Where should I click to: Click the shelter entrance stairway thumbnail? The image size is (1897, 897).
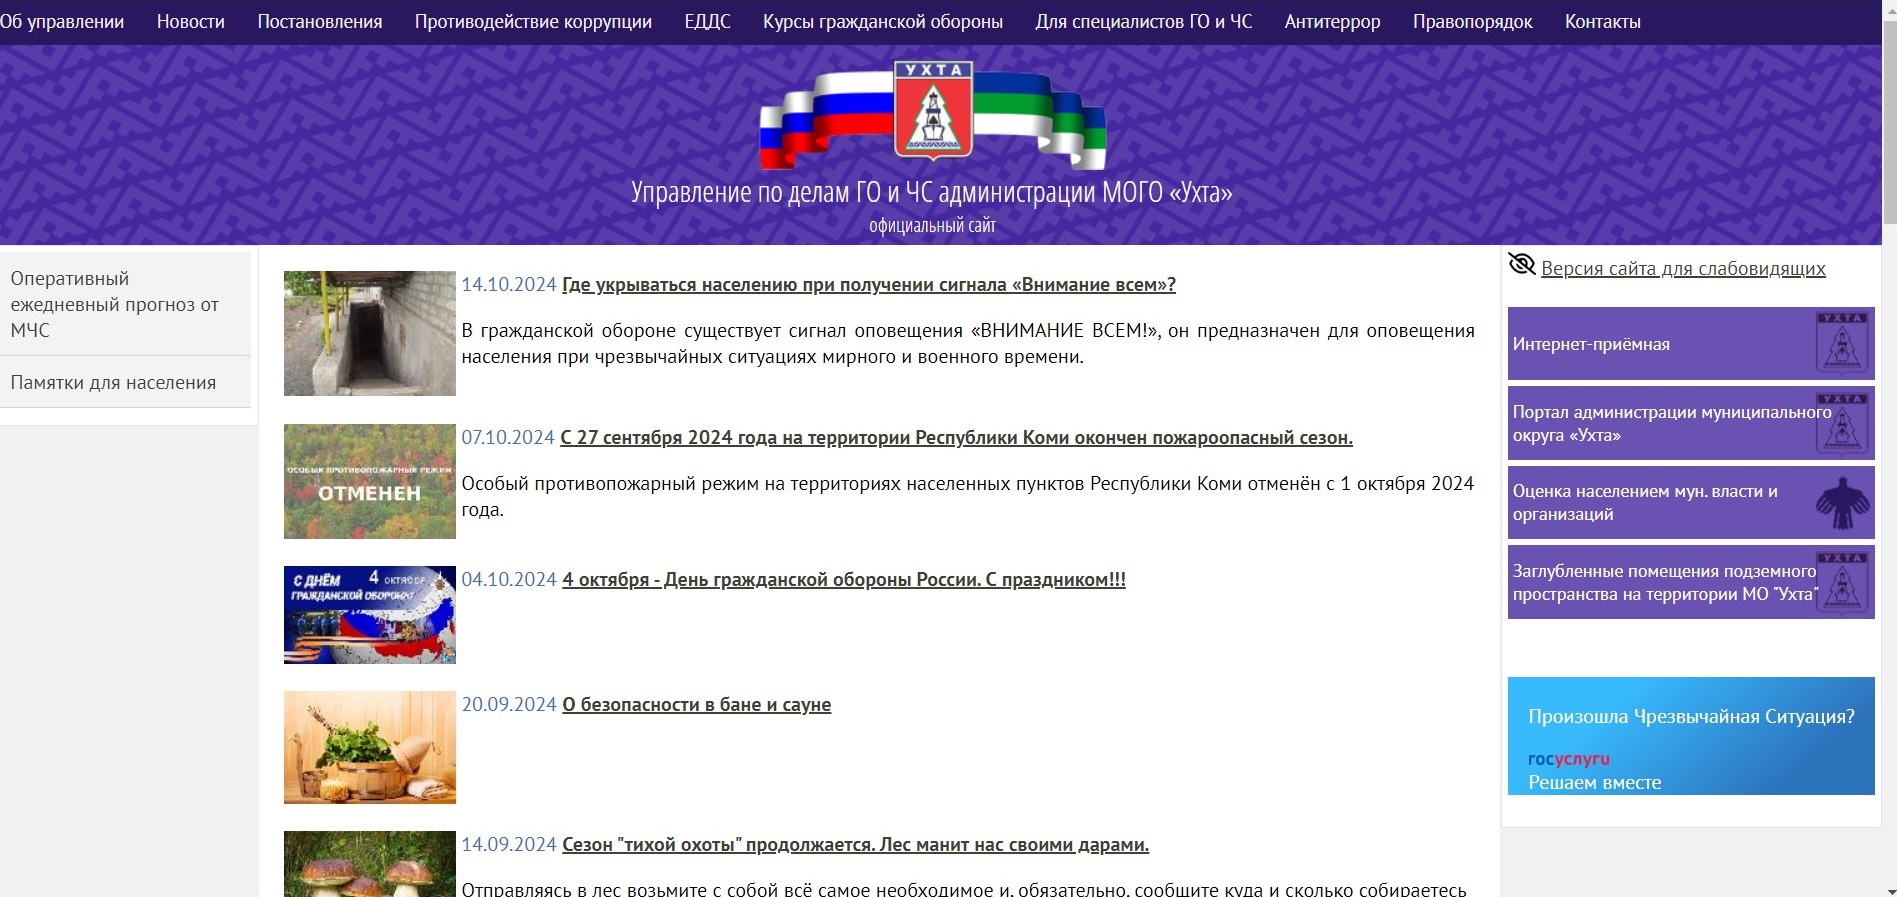(x=370, y=333)
